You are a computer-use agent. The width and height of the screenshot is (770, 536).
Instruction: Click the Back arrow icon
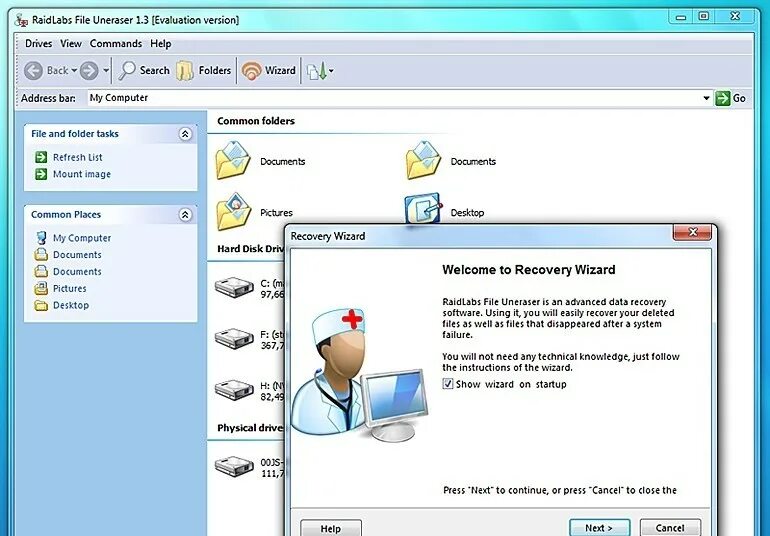pos(33,71)
